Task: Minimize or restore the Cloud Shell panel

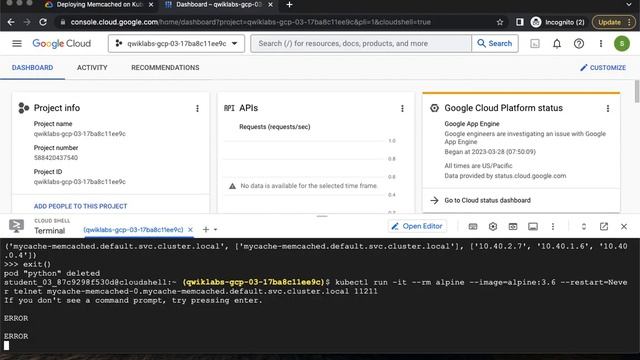Action: point(584,227)
